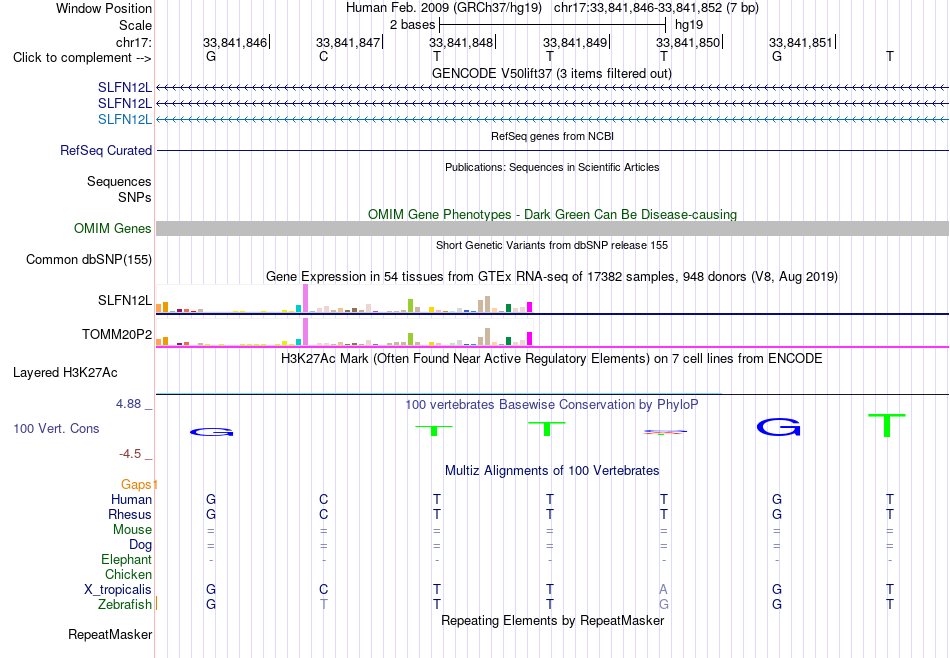Click the Human alignment row label
This screenshot has width=950, height=658.
131,499
